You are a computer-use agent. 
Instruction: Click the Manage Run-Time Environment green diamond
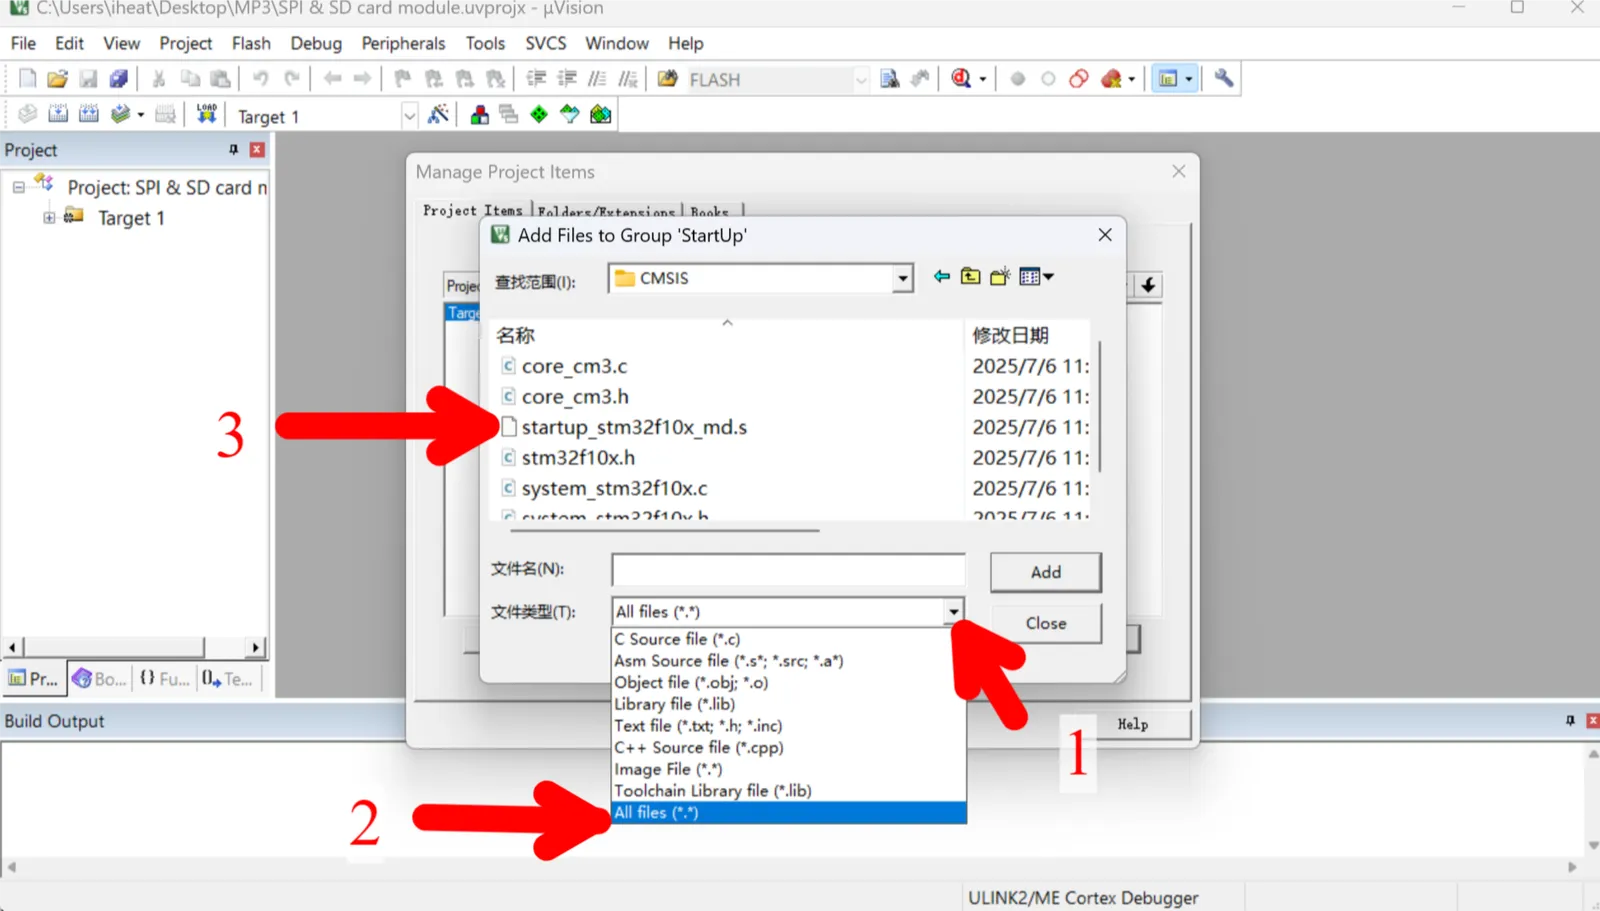click(539, 114)
